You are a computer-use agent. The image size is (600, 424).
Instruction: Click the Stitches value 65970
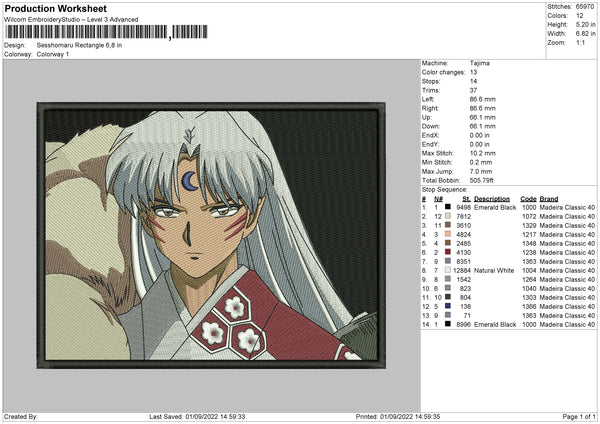pyautogui.click(x=585, y=7)
